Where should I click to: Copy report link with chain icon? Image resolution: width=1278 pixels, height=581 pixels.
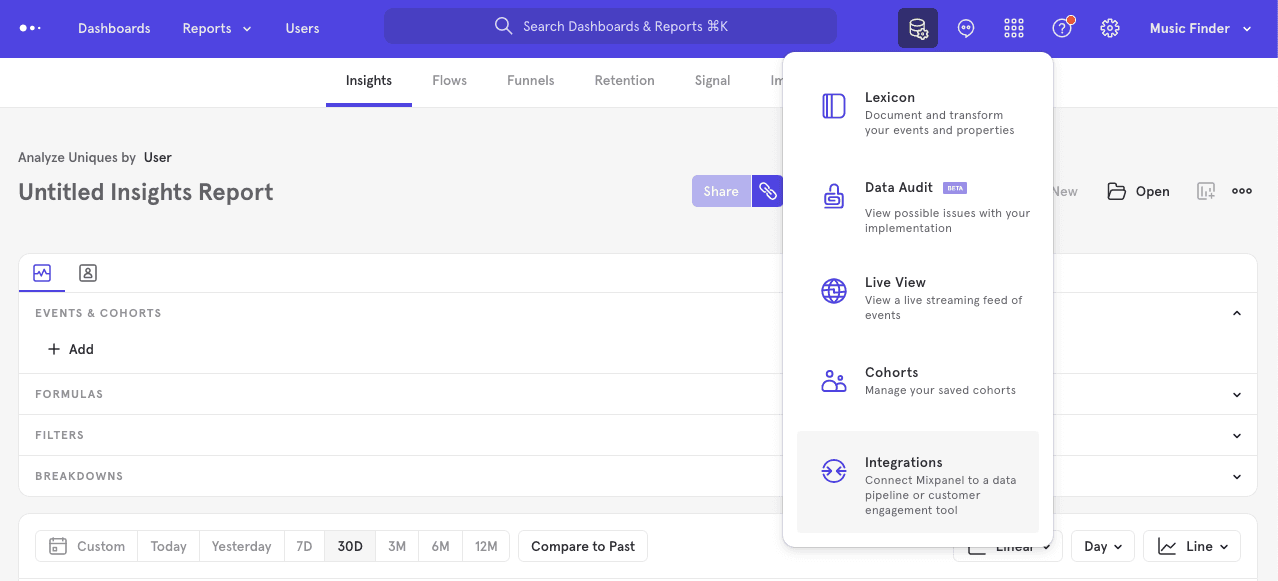[767, 191]
